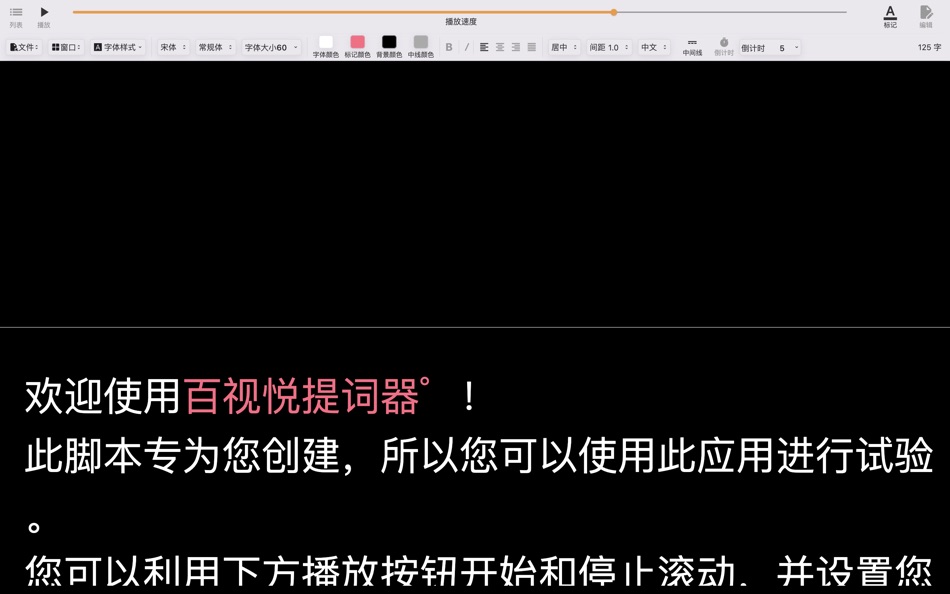The width and height of the screenshot is (950, 594).
Task: Open the 常规体 font weight dropdown
Action: point(215,47)
